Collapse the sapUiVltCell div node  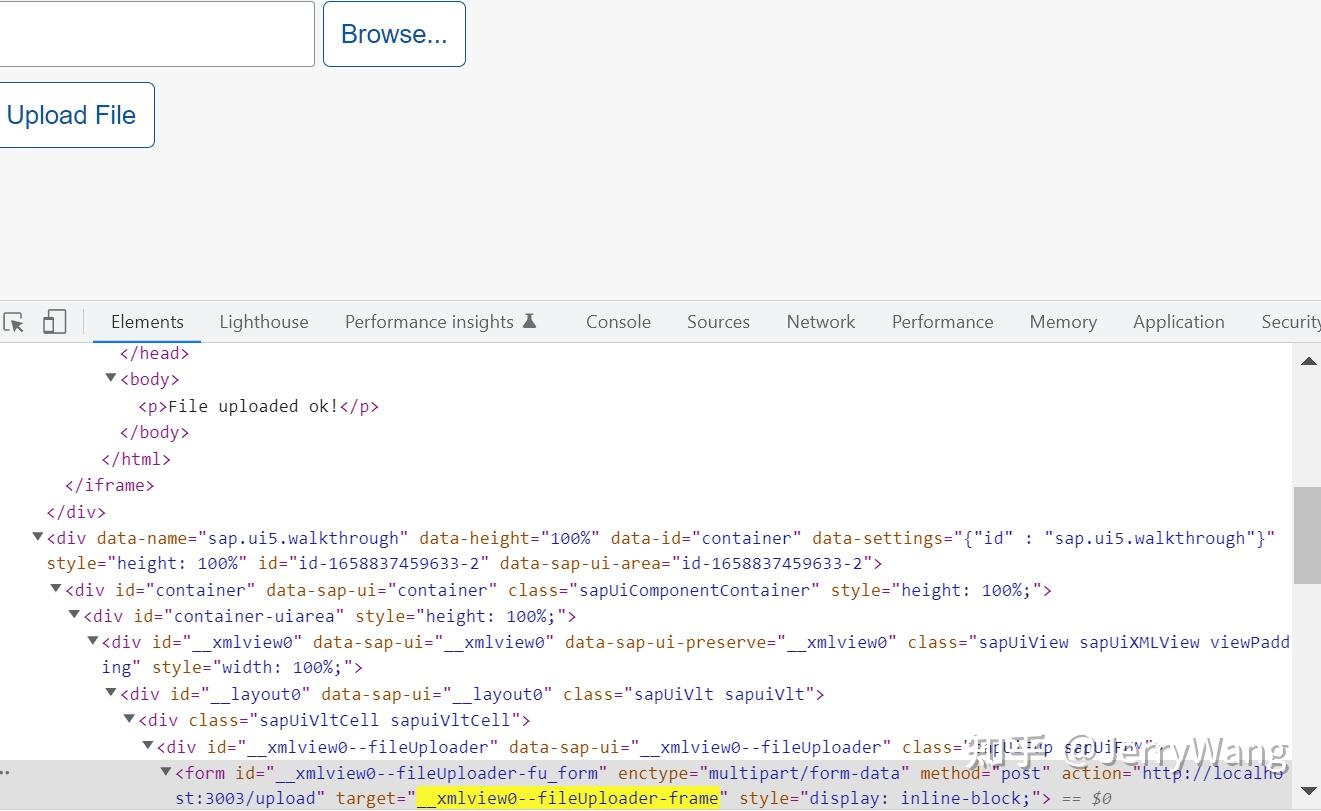pos(128,719)
